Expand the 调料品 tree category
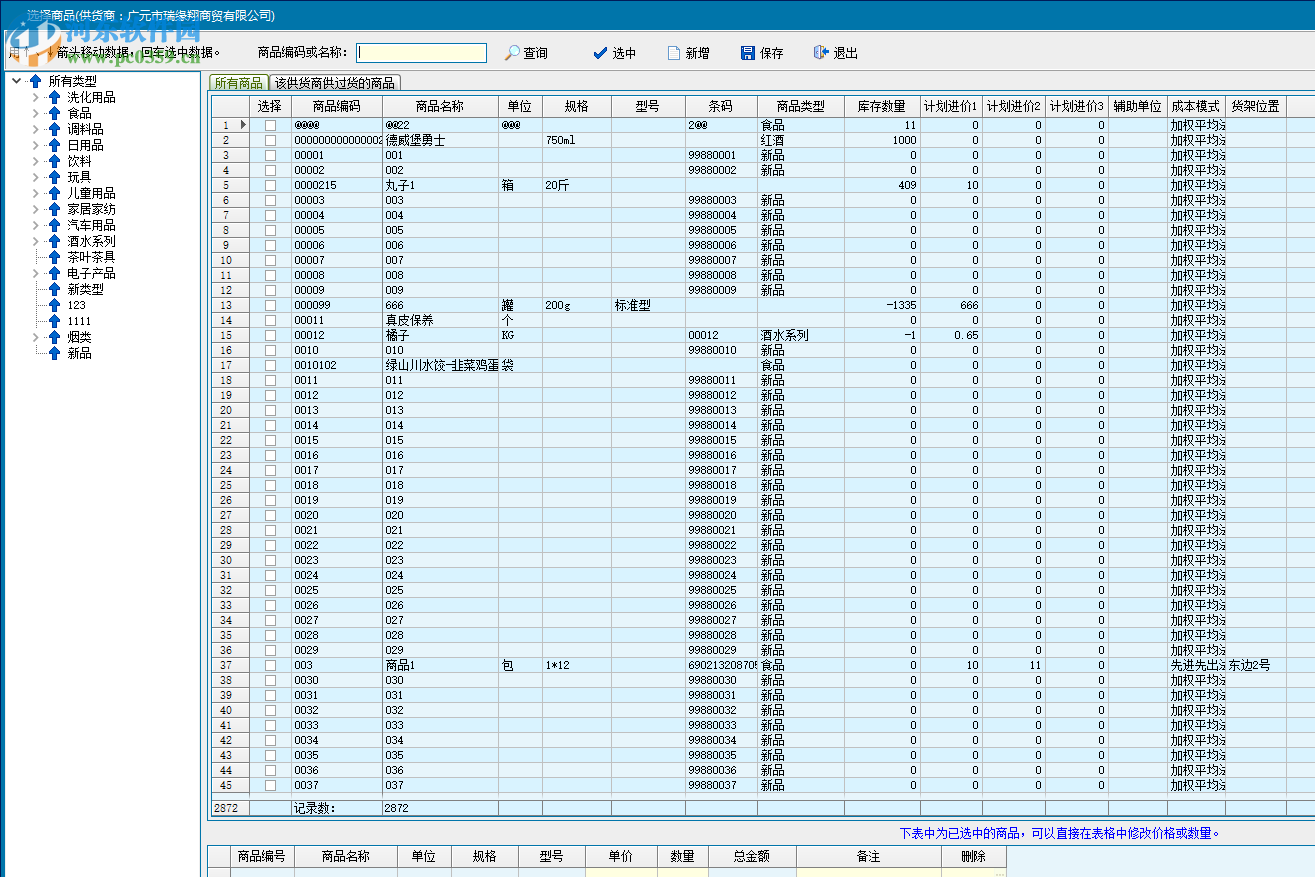This screenshot has height=877, width=1315. (x=35, y=129)
